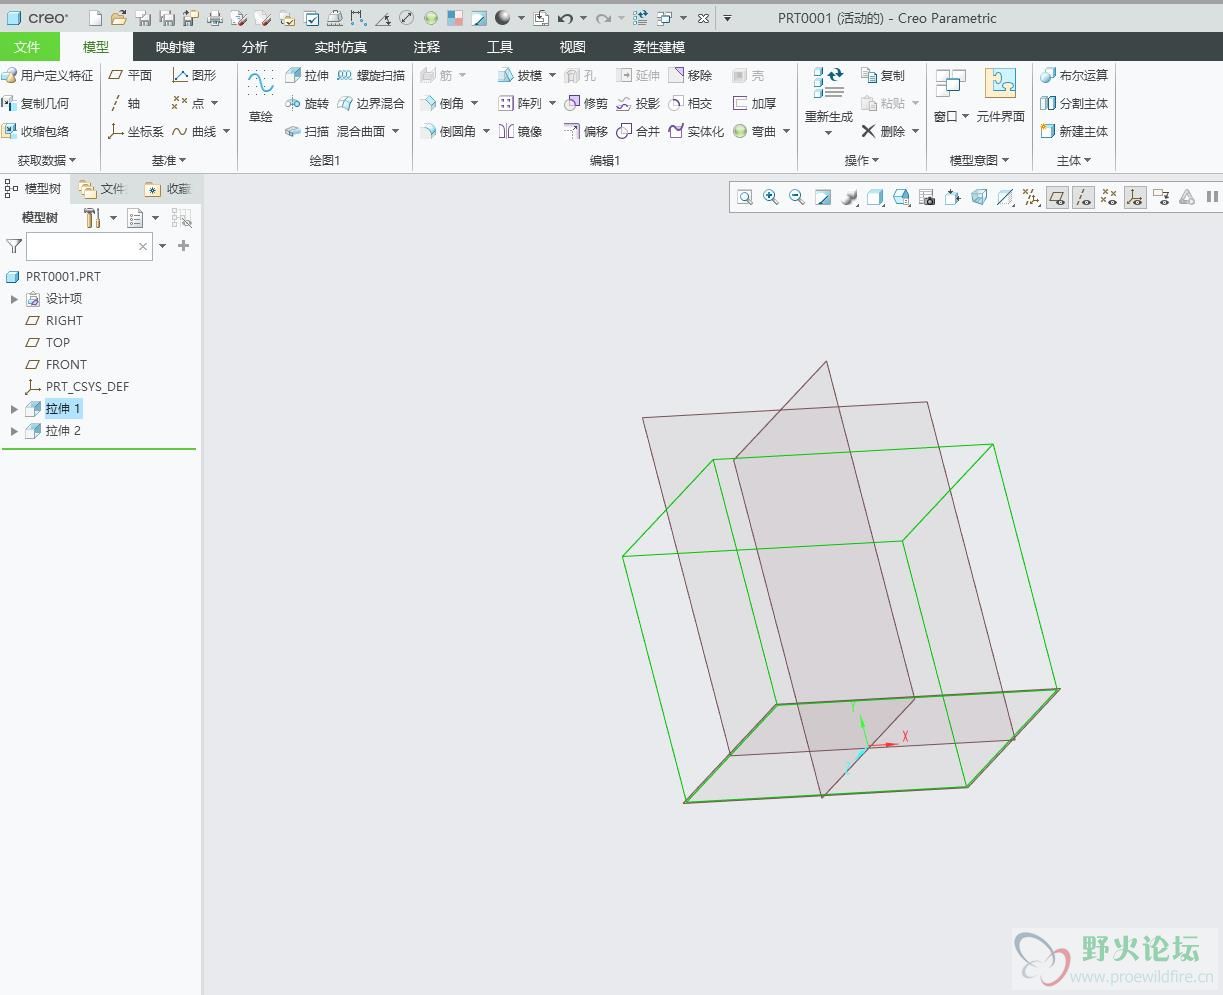Create a Coordinate System (坐标系)
The height and width of the screenshot is (995, 1223).
click(136, 131)
